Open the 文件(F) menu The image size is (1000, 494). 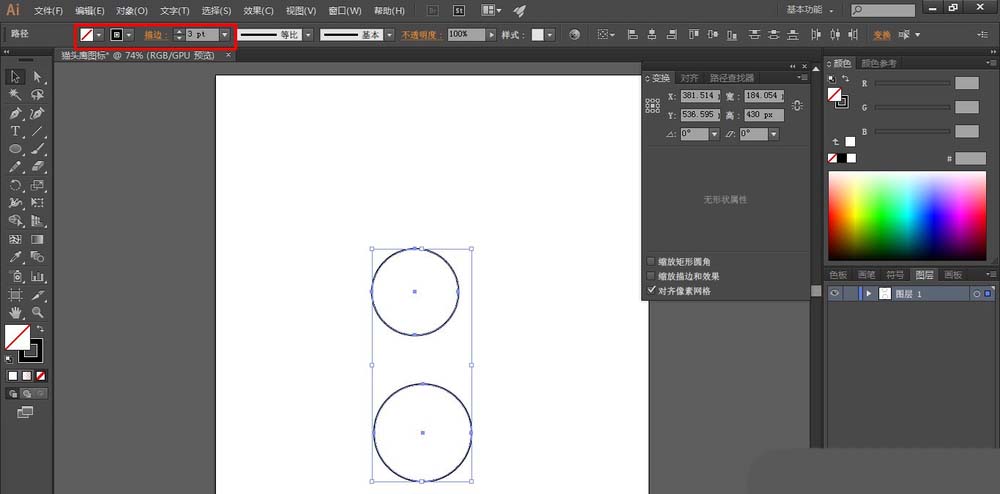click(x=48, y=11)
